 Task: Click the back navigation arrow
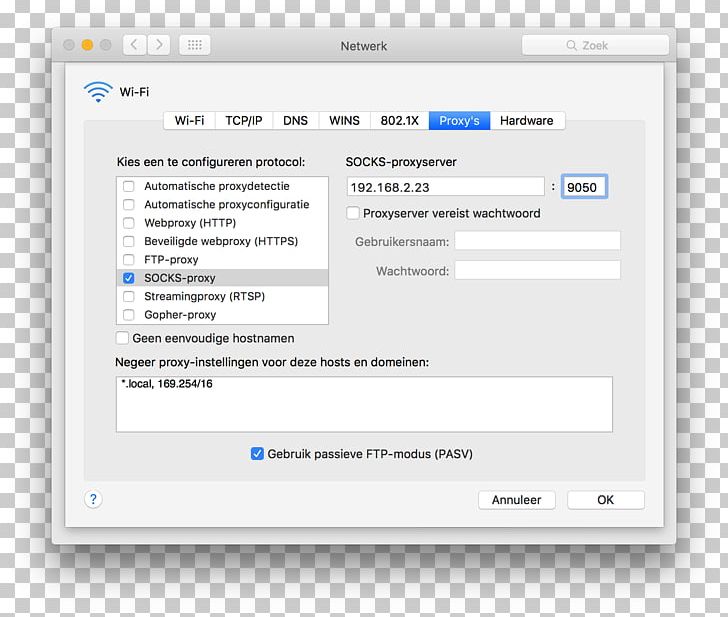coord(135,45)
